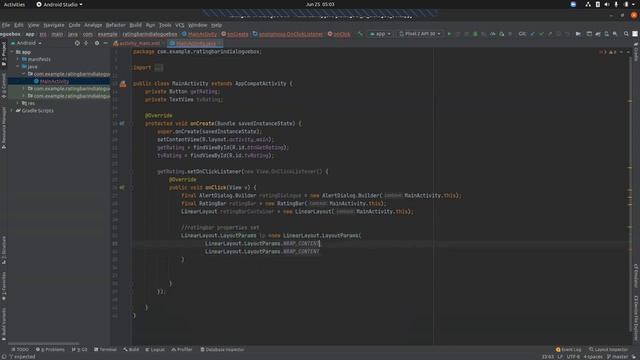Hide the project panel with minus icon
Image resolution: width=640 pixels, height=360 pixels.
click(106, 43)
